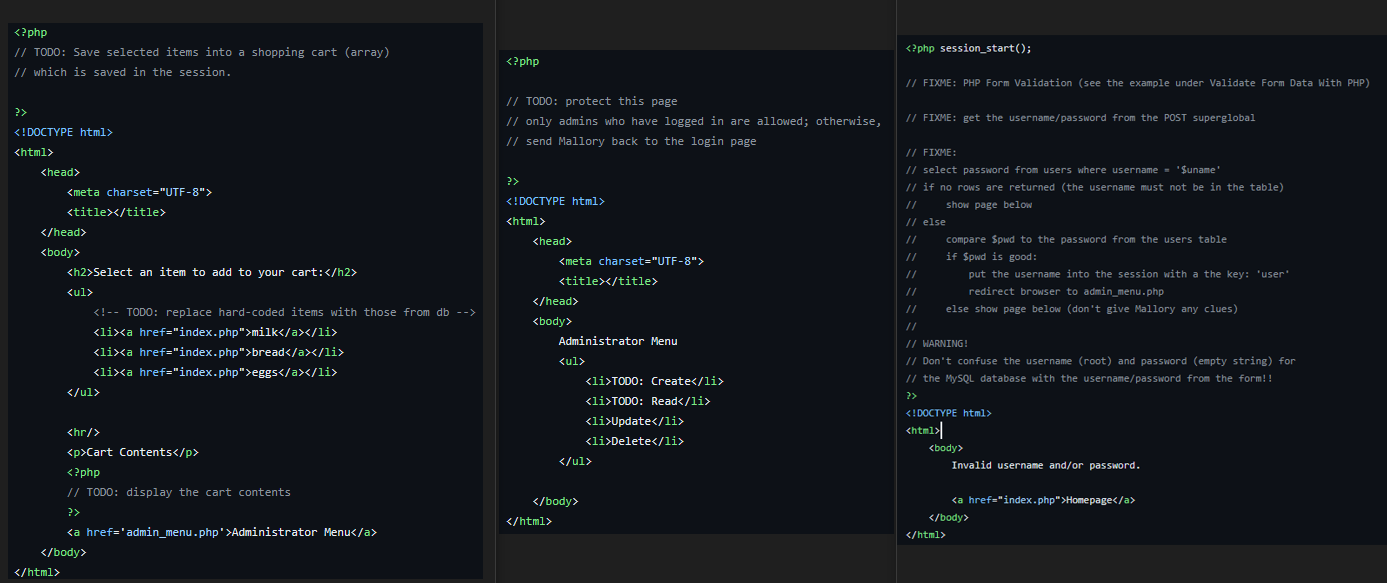Image resolution: width=1387 pixels, height=583 pixels.
Task: Click the 'replace hard-coded items' HTML comment
Action: (x=284, y=312)
